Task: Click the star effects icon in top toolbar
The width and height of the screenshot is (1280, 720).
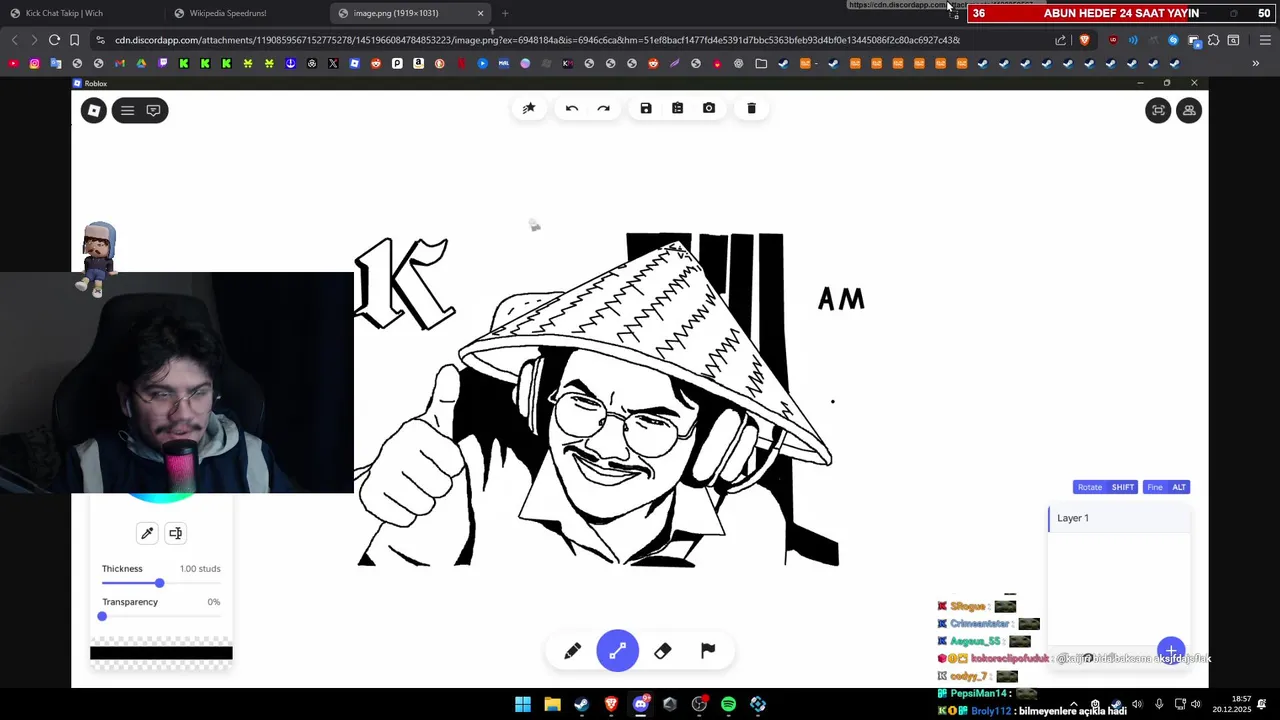Action: coord(529,108)
